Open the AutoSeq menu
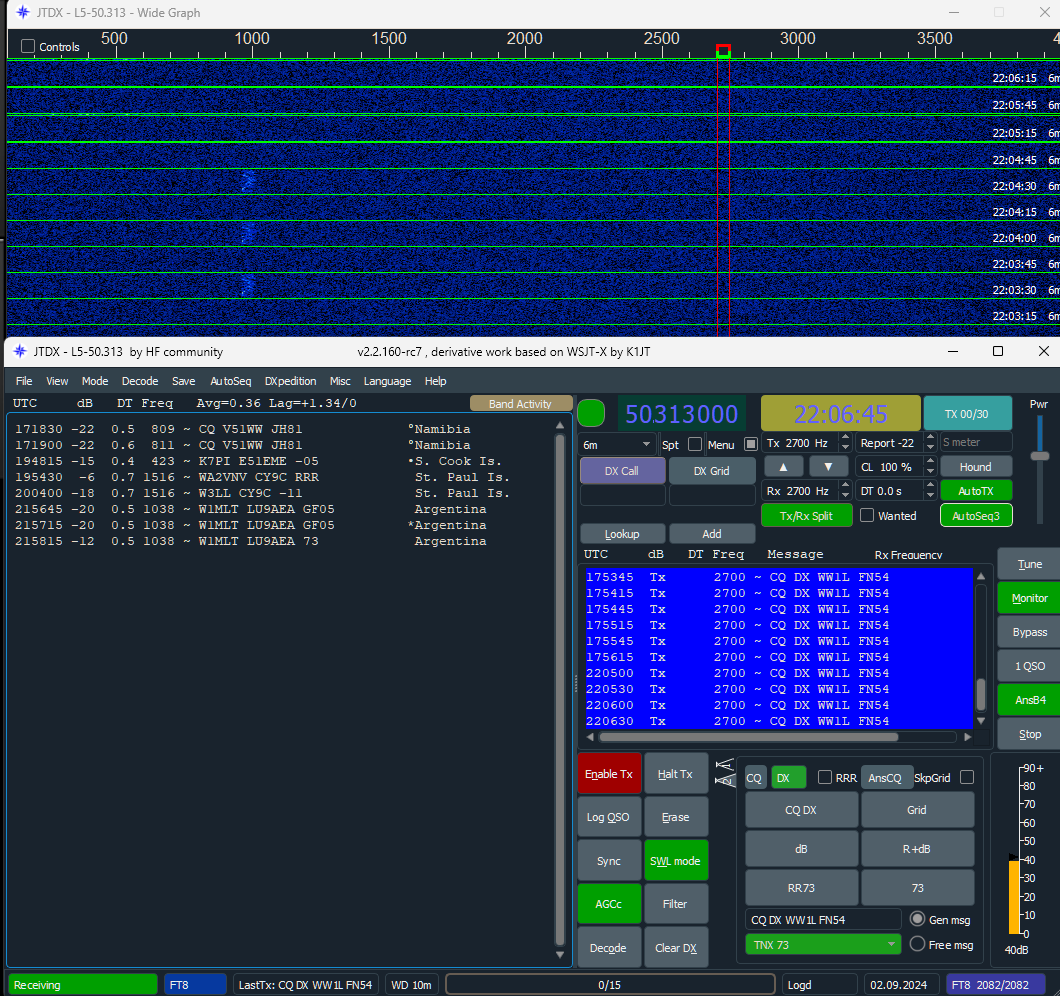 click(x=231, y=381)
